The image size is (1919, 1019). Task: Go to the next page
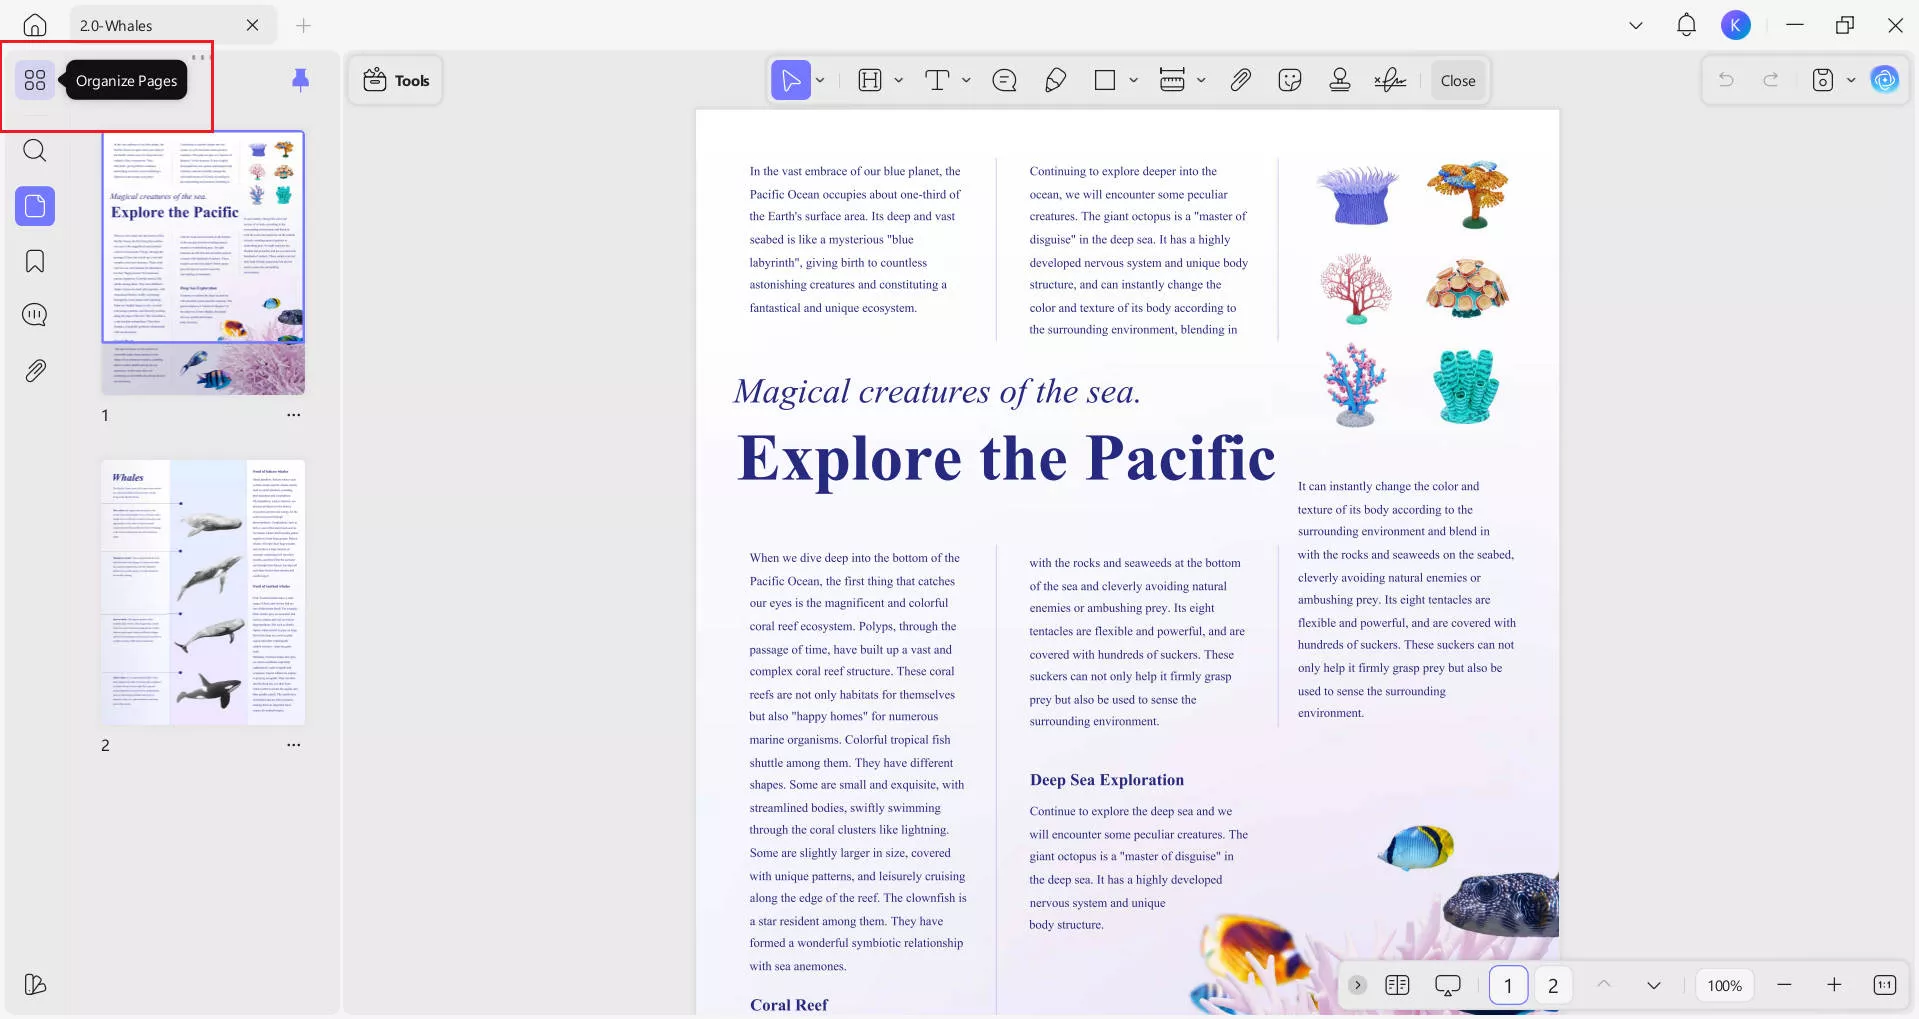pyautogui.click(x=1654, y=985)
